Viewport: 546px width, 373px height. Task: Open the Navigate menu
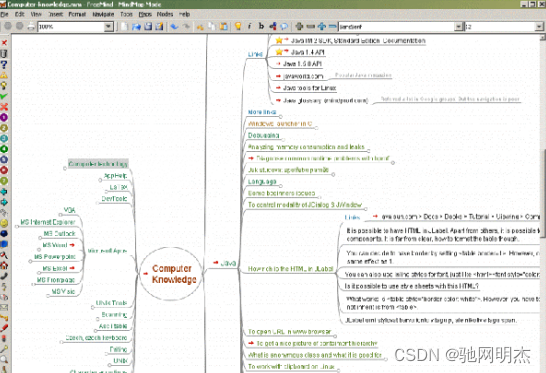pos(103,14)
